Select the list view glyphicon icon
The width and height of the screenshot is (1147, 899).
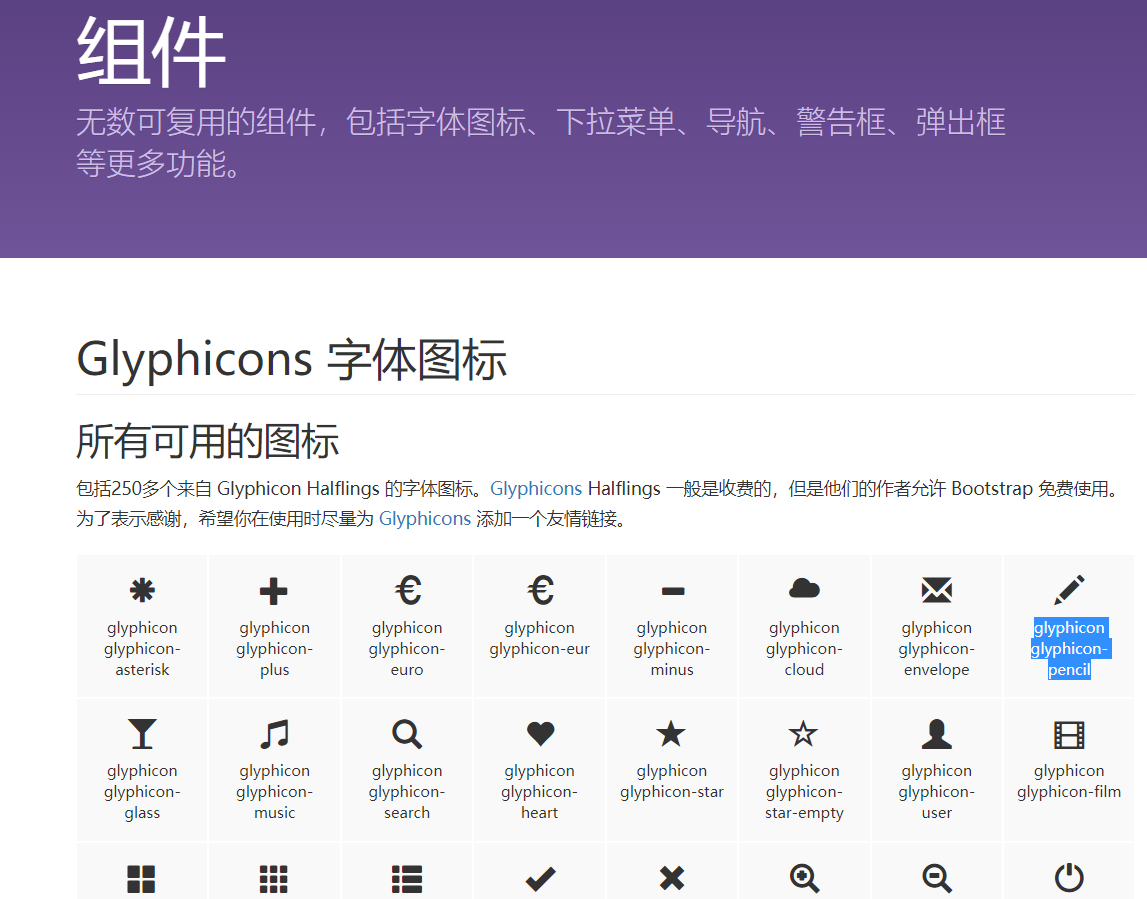[407, 879]
